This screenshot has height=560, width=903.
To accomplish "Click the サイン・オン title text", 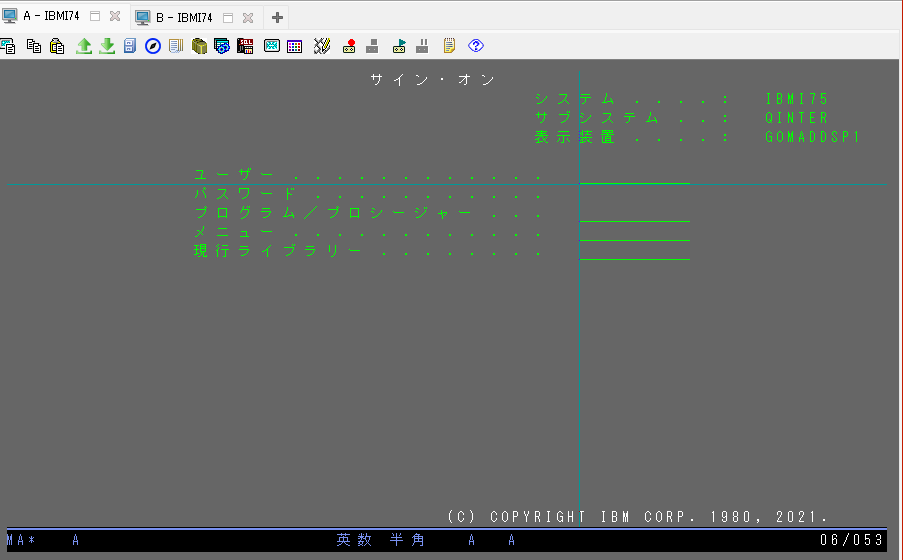I will click(x=432, y=80).
